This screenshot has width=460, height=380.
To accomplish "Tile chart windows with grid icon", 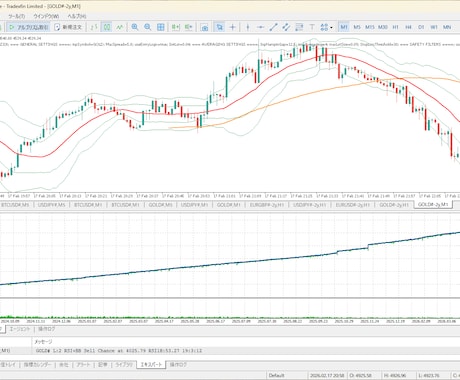I will tap(161, 27).
